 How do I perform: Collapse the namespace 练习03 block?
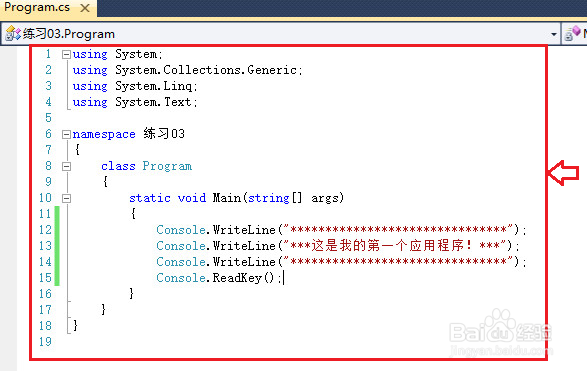click(66, 134)
